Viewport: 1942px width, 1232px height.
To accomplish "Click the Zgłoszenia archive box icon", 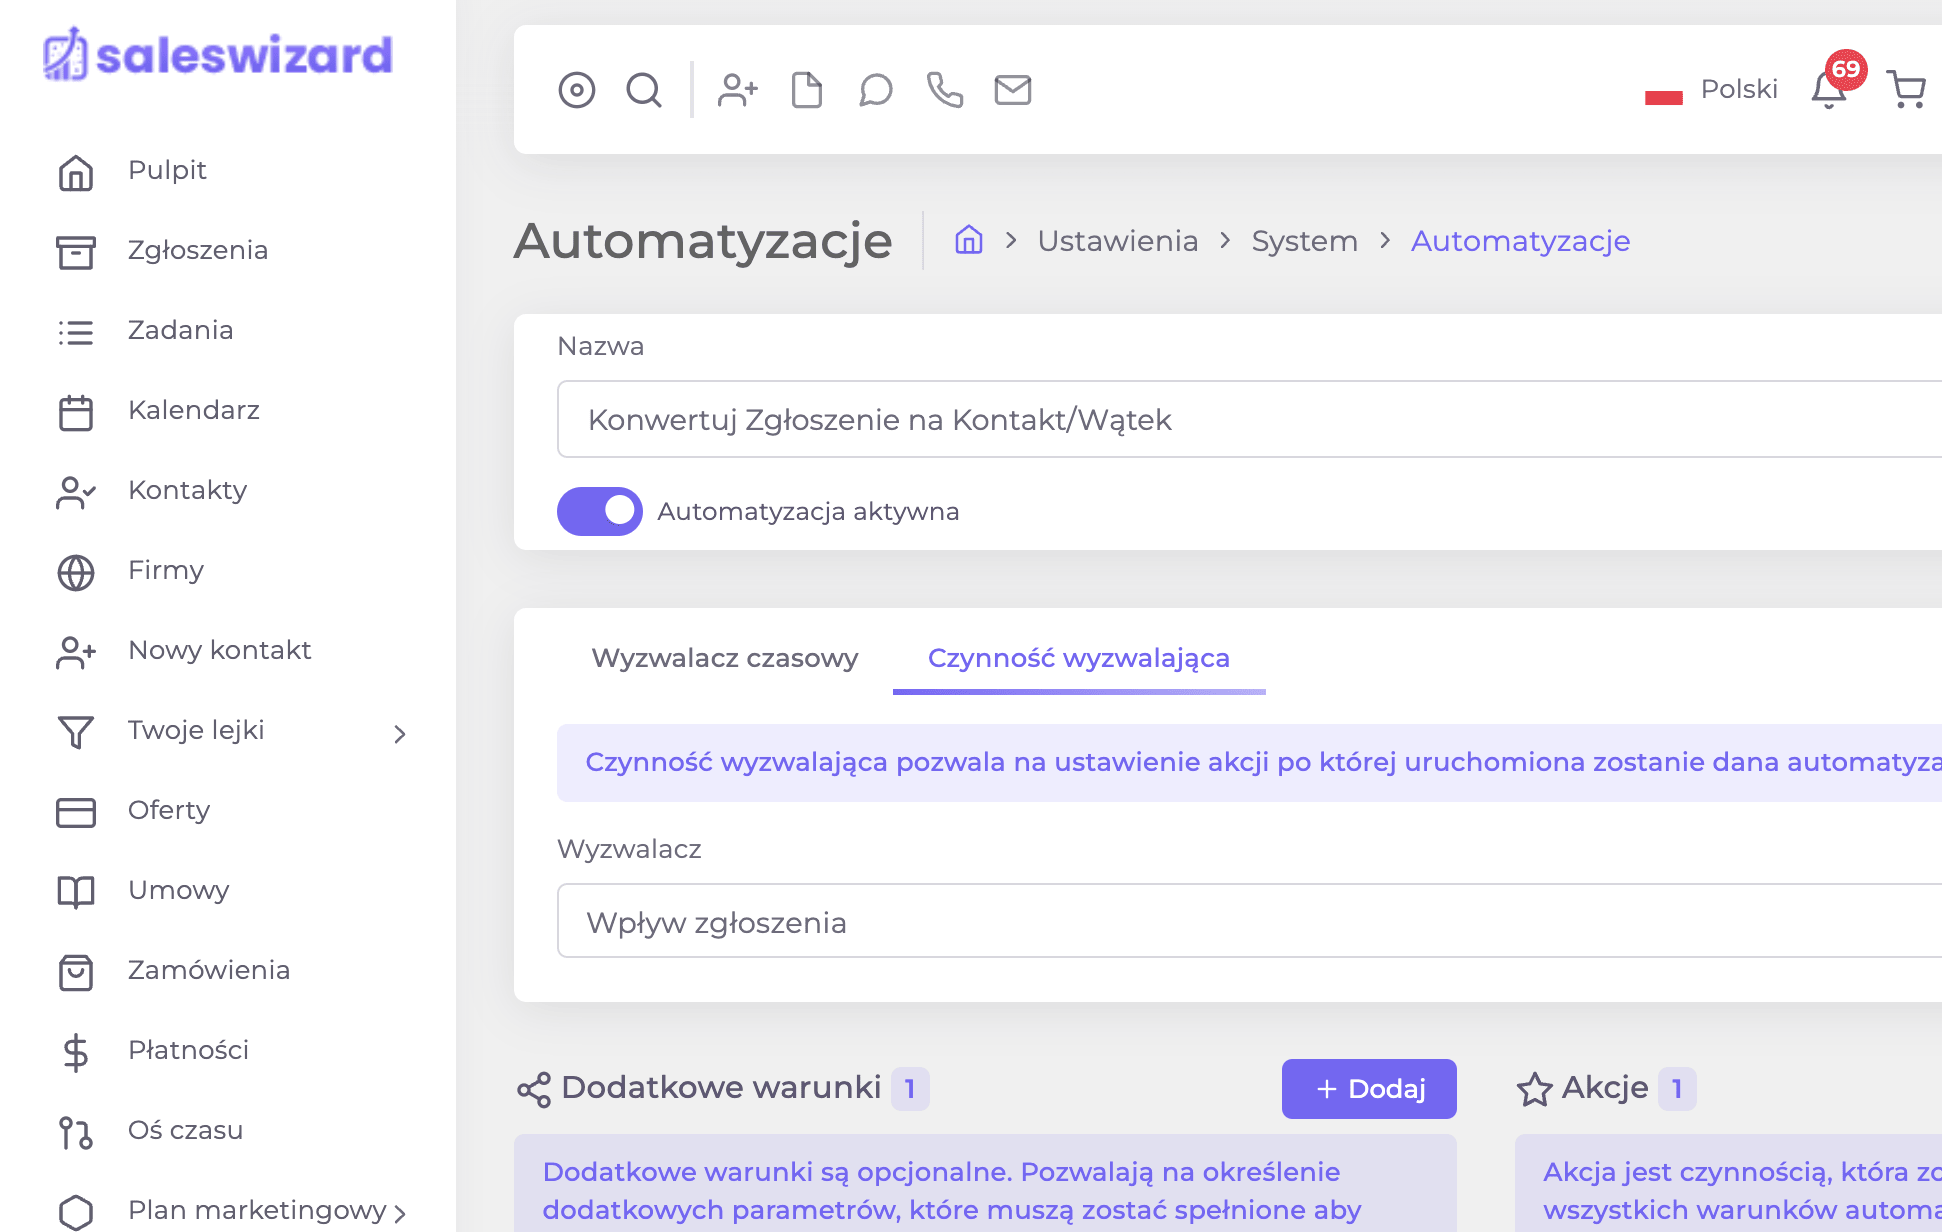I will click(76, 252).
